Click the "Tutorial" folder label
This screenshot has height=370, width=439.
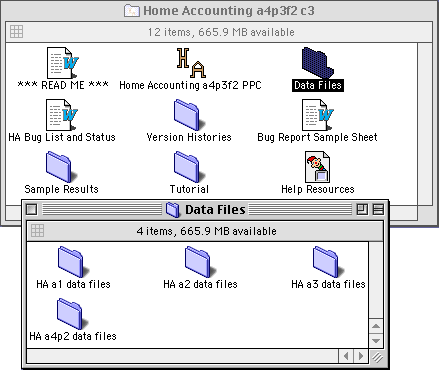point(189,189)
